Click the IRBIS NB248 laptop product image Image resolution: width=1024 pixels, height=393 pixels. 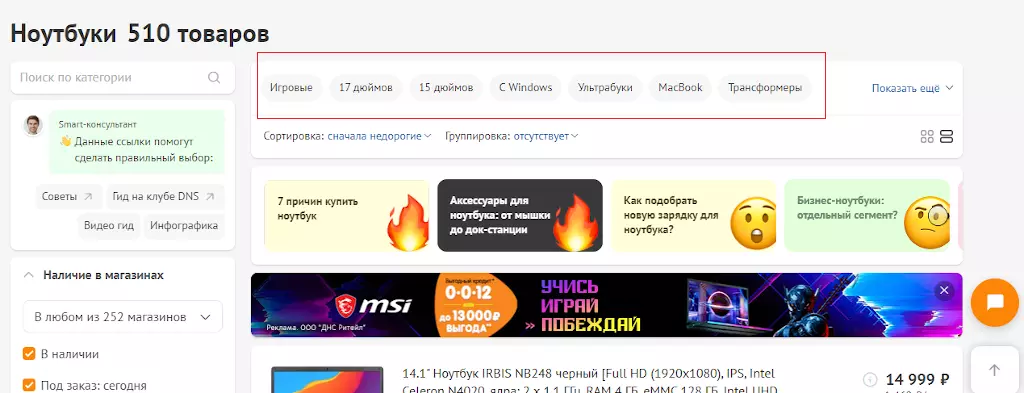[327, 380]
